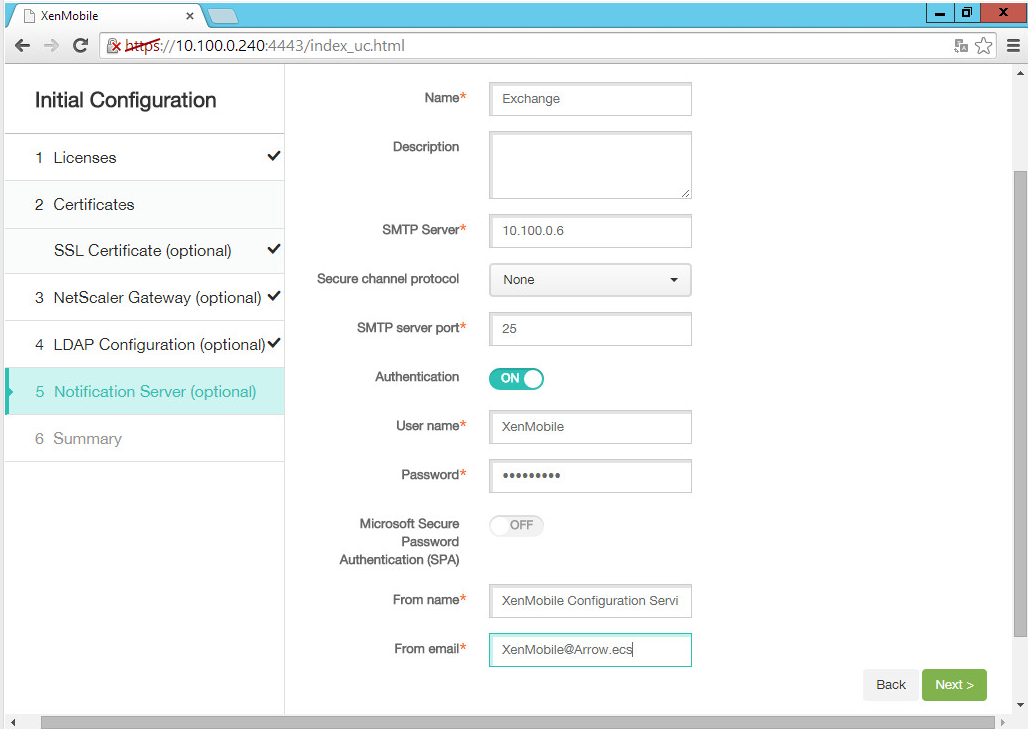The height and width of the screenshot is (729, 1028).
Task: Turn off the Authentication toggle
Action: 516,378
